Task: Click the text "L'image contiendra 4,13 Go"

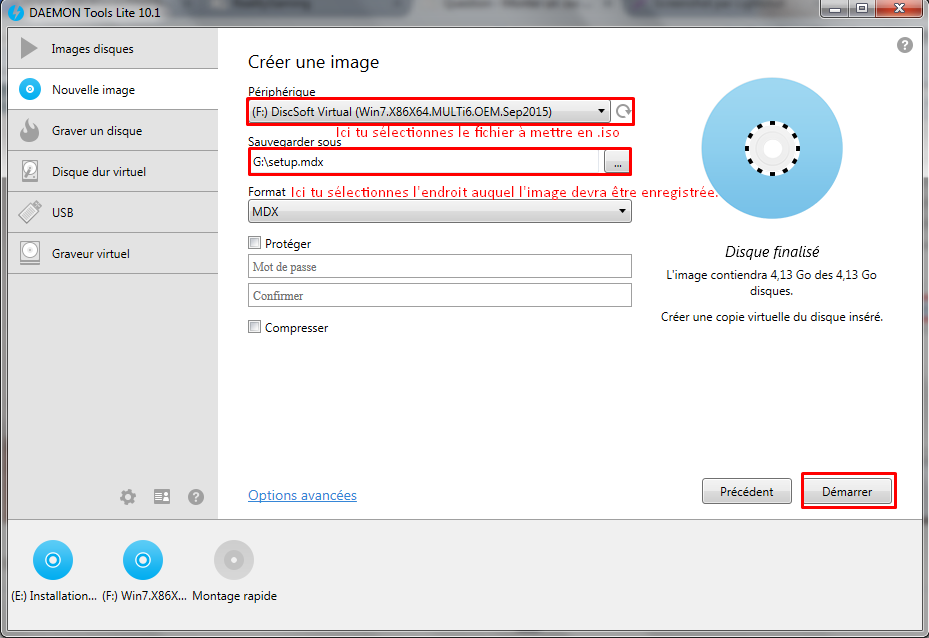Action: 738,275
